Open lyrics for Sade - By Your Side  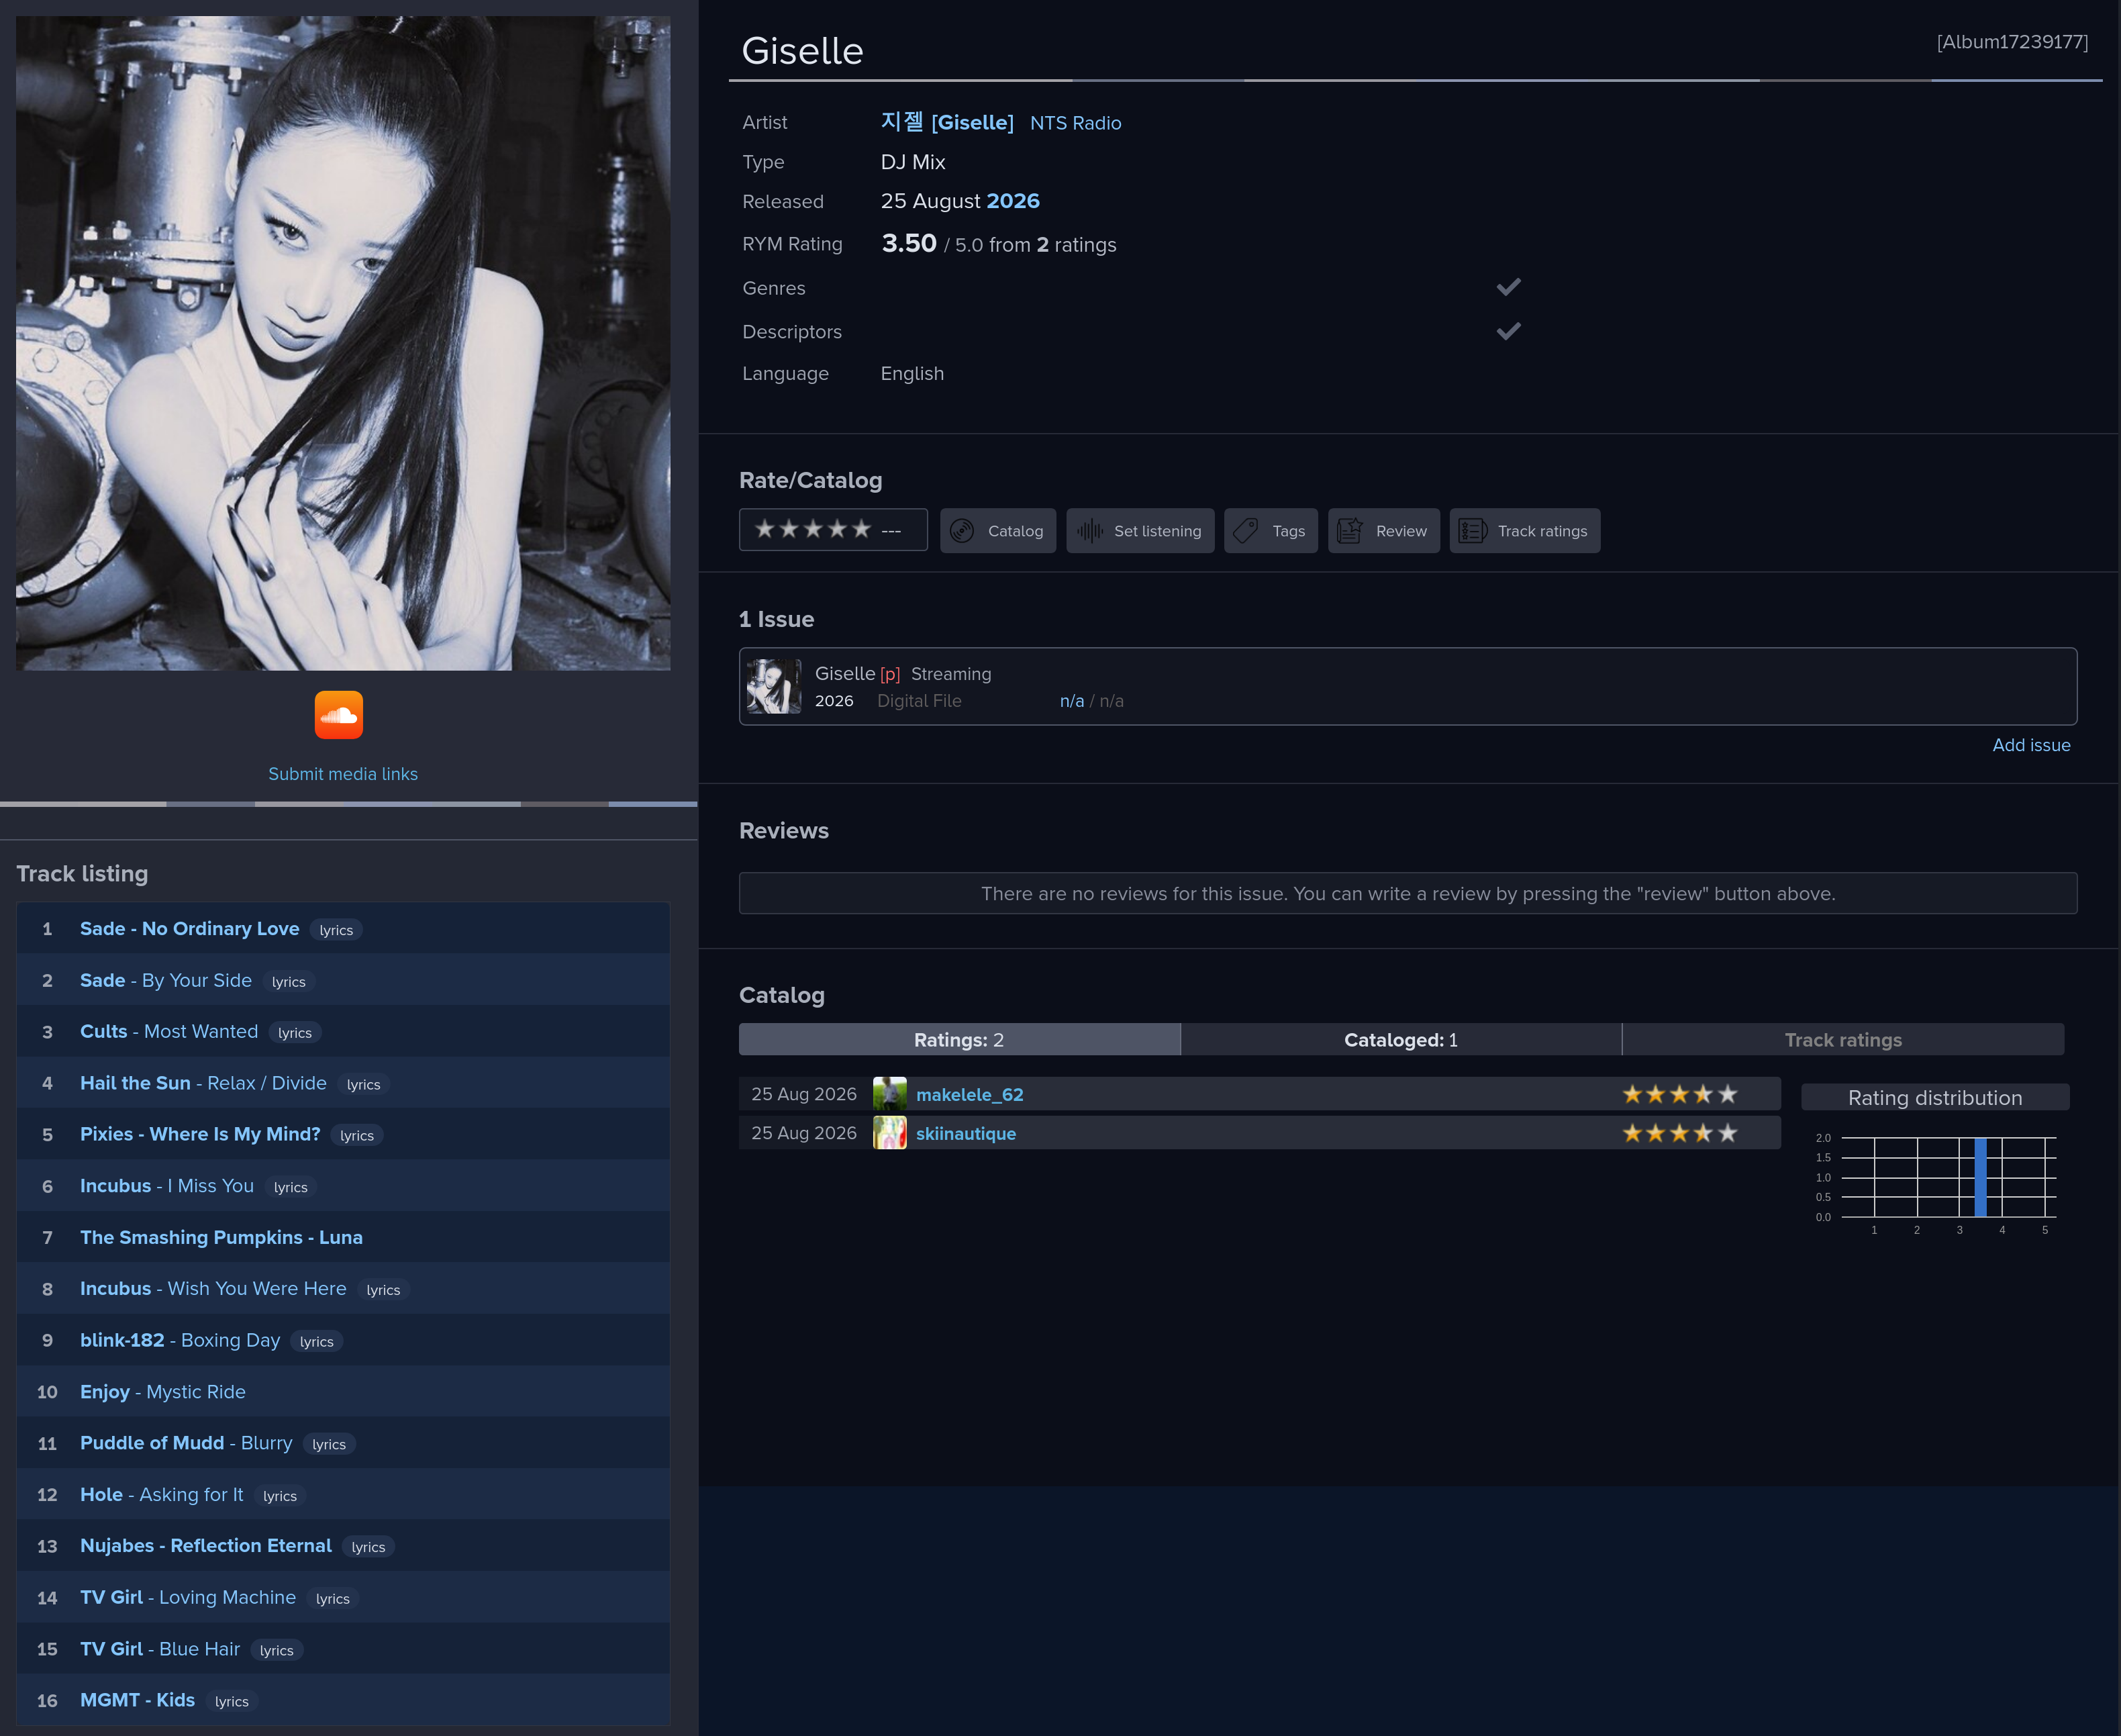click(289, 982)
